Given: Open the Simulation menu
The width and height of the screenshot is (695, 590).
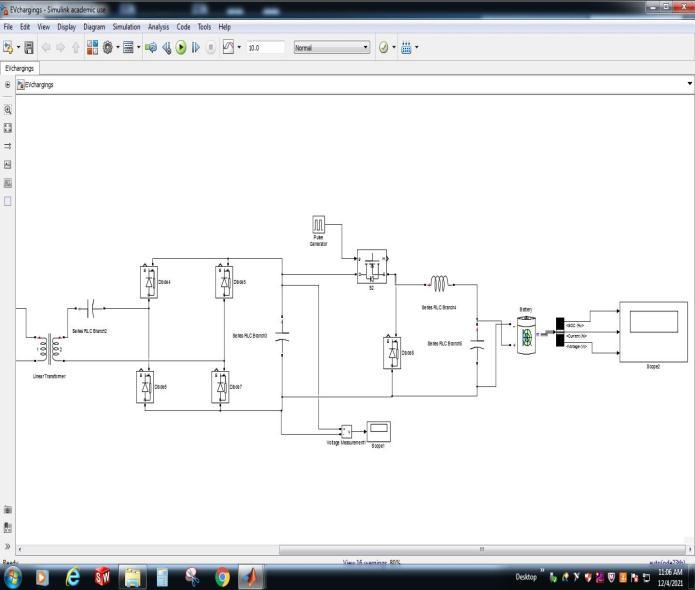Looking at the screenshot, I should [x=126, y=27].
